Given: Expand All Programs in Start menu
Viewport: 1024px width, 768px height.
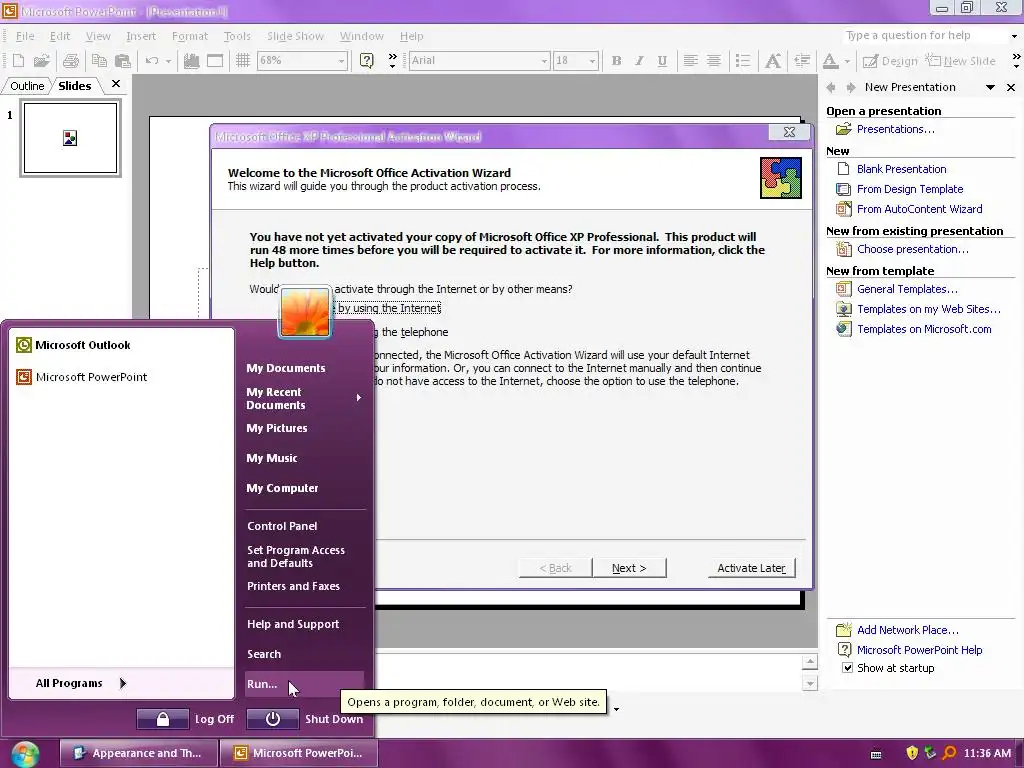Looking at the screenshot, I should 81,683.
